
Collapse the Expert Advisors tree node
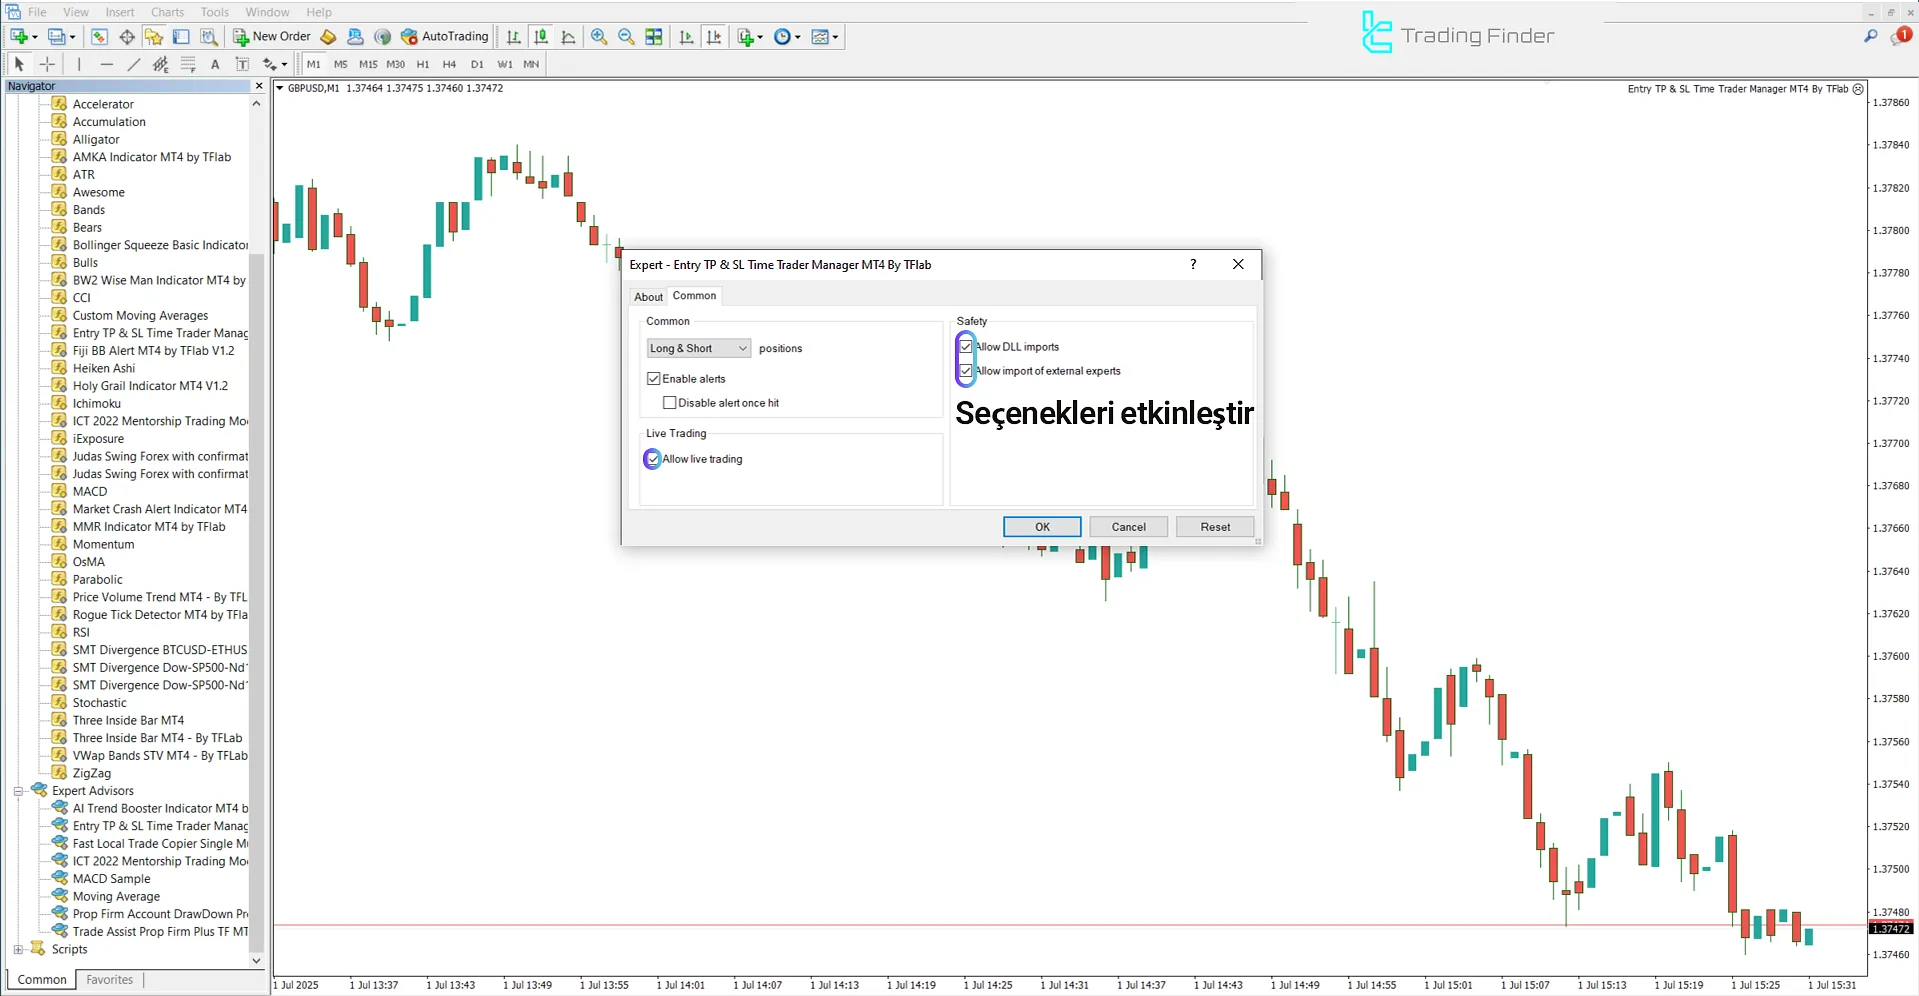tap(18, 790)
